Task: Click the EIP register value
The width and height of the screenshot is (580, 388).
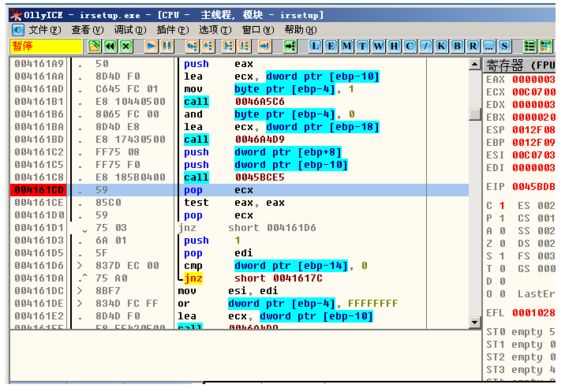Action: pyautogui.click(x=534, y=187)
